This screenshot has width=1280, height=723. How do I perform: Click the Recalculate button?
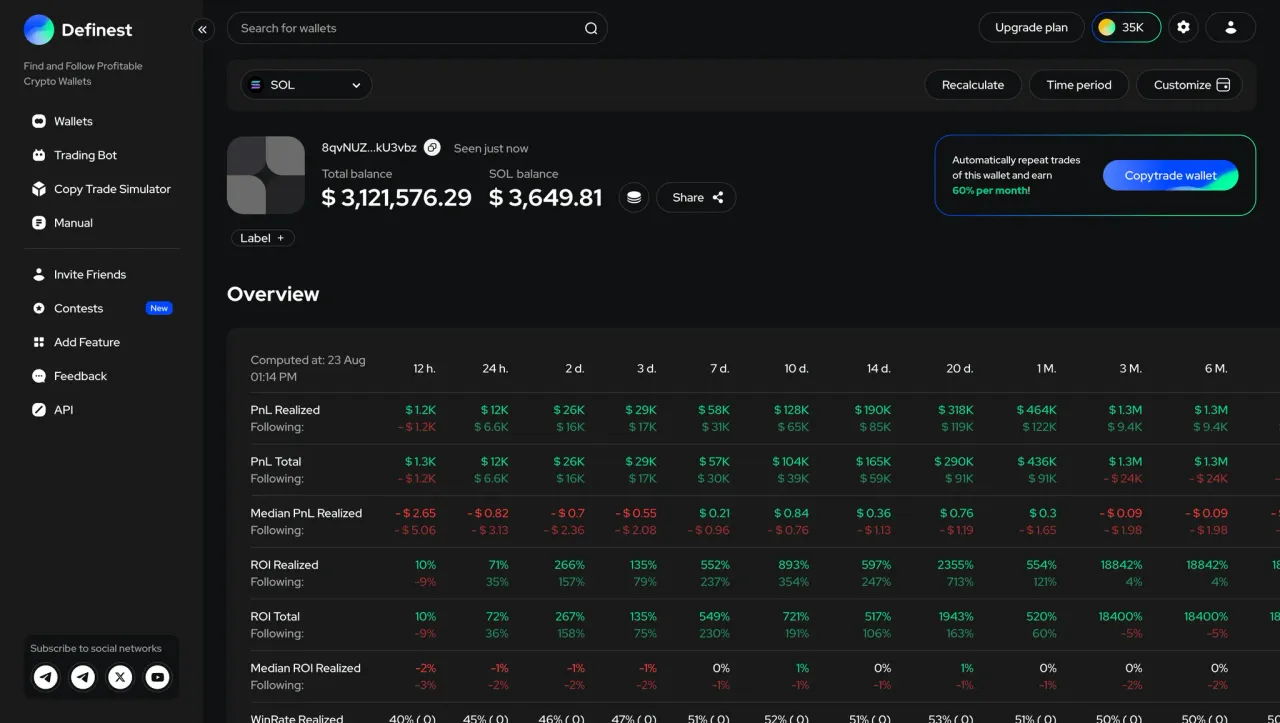pos(972,85)
